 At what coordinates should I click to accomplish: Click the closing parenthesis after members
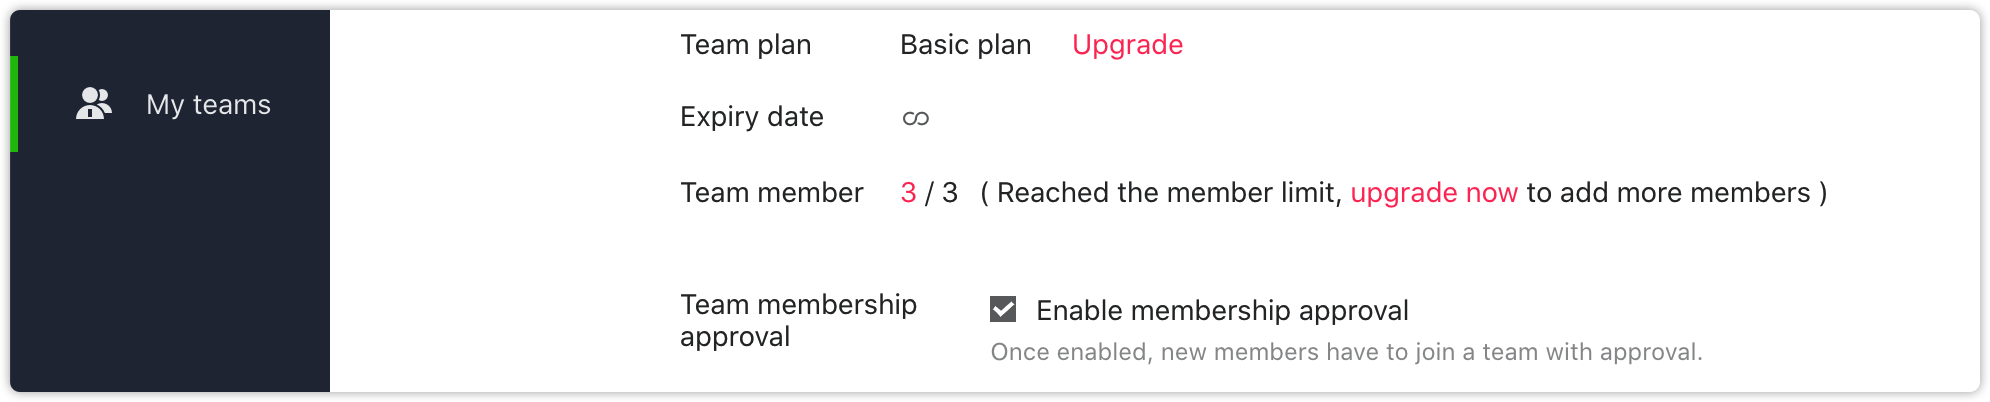(x=1823, y=193)
